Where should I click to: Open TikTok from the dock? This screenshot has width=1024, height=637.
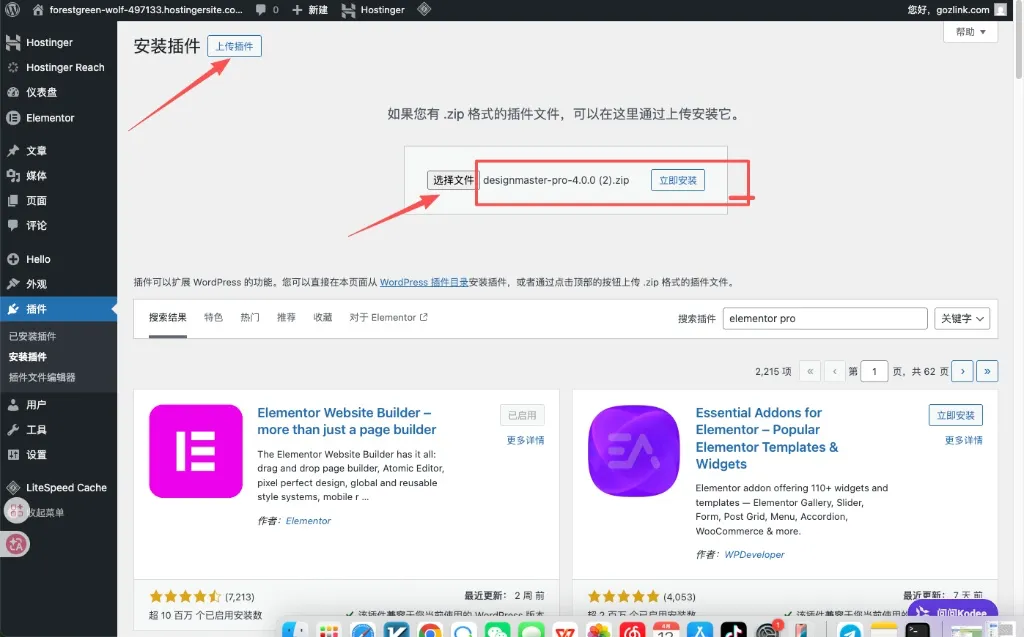click(x=733, y=631)
